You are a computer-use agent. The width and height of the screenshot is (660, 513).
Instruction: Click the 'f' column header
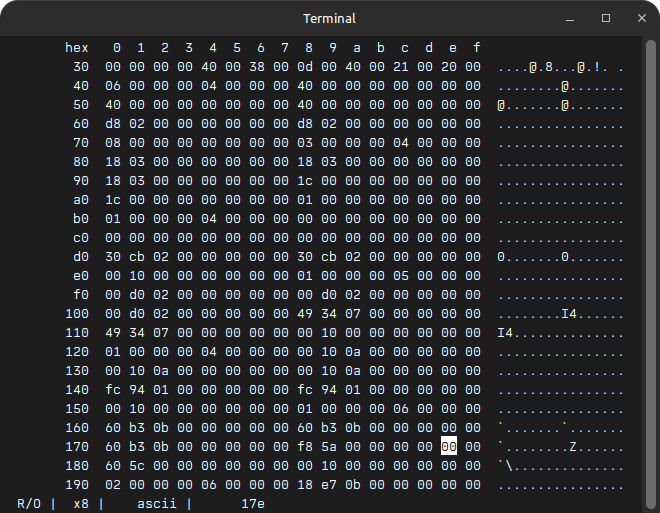point(477,47)
